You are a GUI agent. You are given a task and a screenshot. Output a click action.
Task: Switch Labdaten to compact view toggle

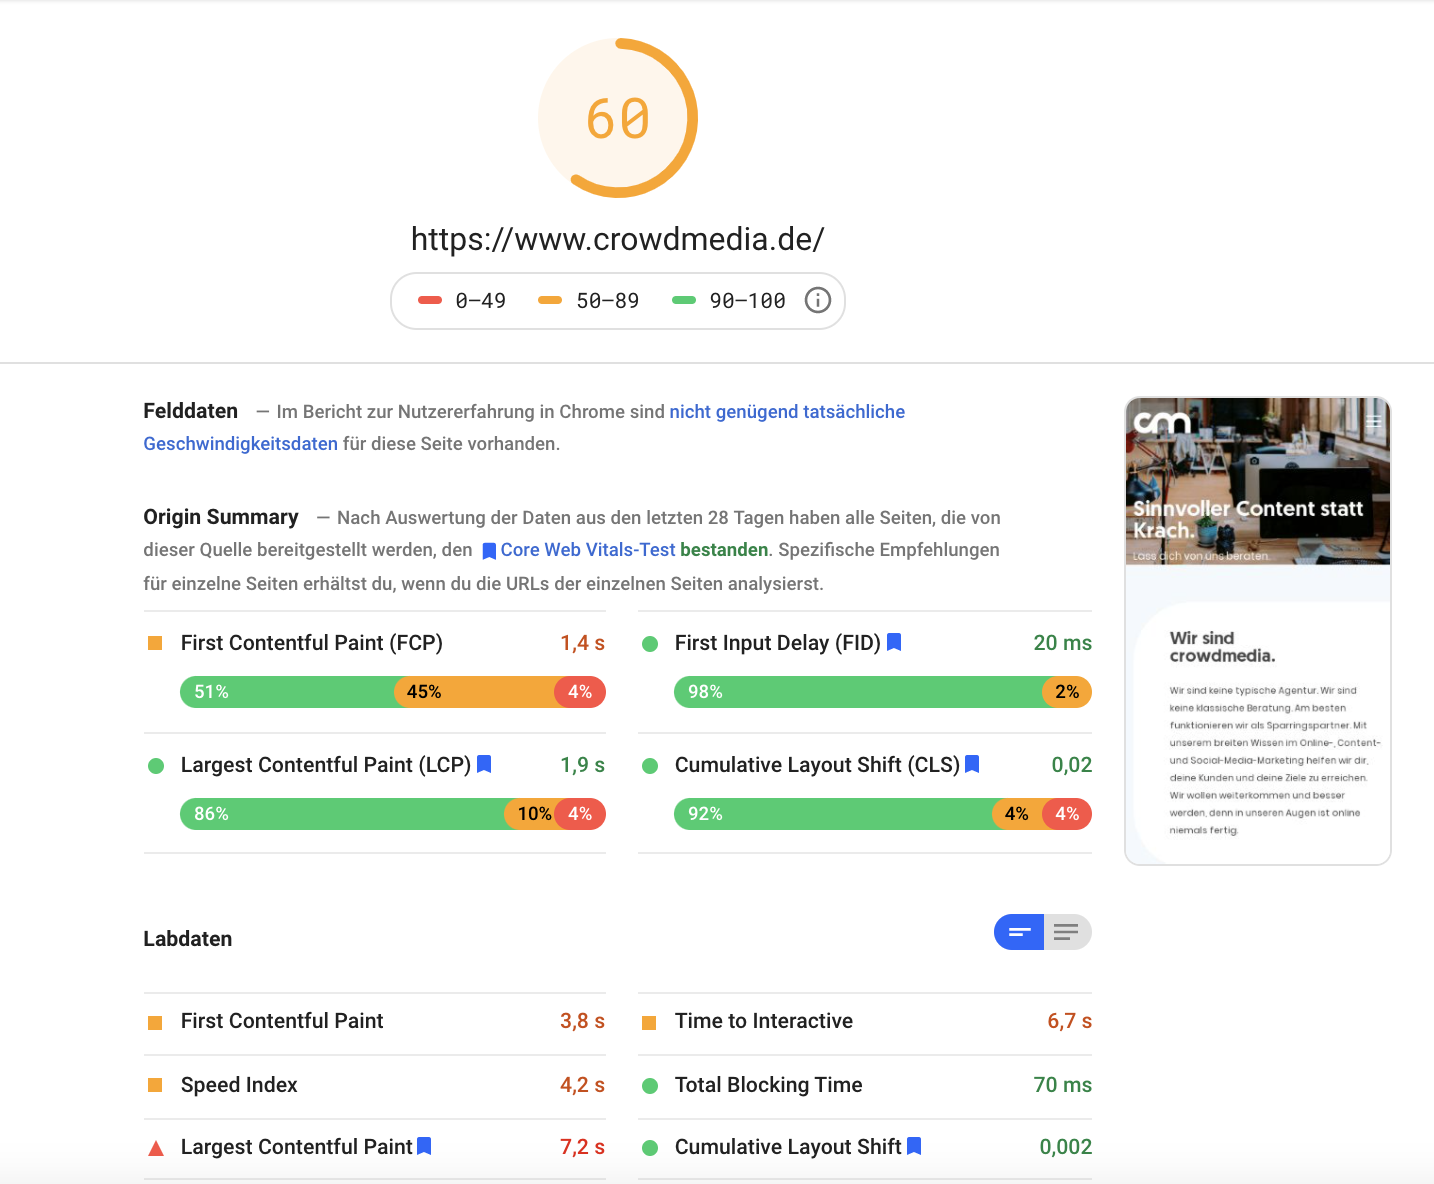click(x=1019, y=932)
